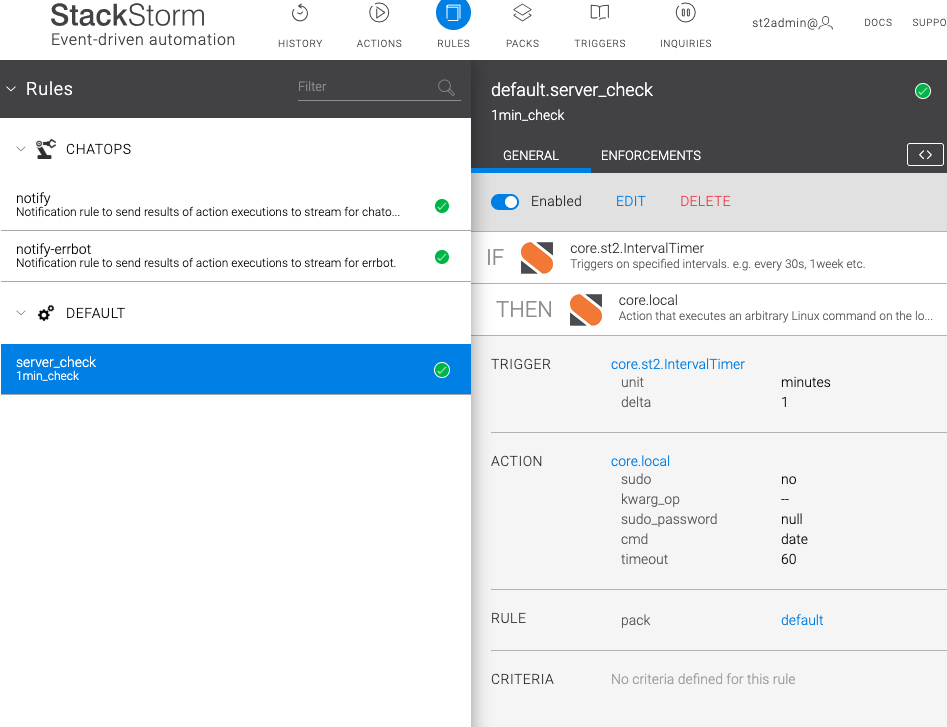The width and height of the screenshot is (947, 727).
Task: Collapse the CHATOPS pack group
Action: tap(21, 149)
